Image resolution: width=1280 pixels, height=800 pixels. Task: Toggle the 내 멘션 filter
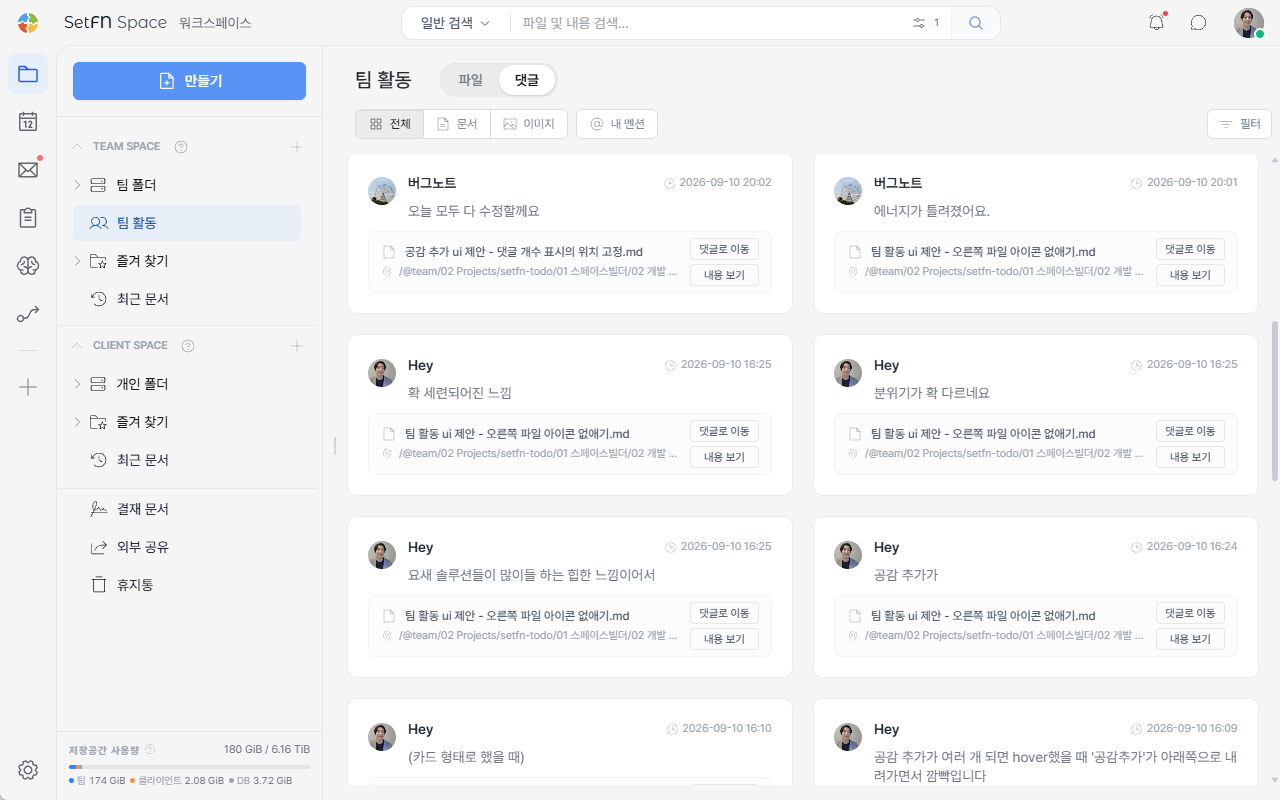point(617,124)
